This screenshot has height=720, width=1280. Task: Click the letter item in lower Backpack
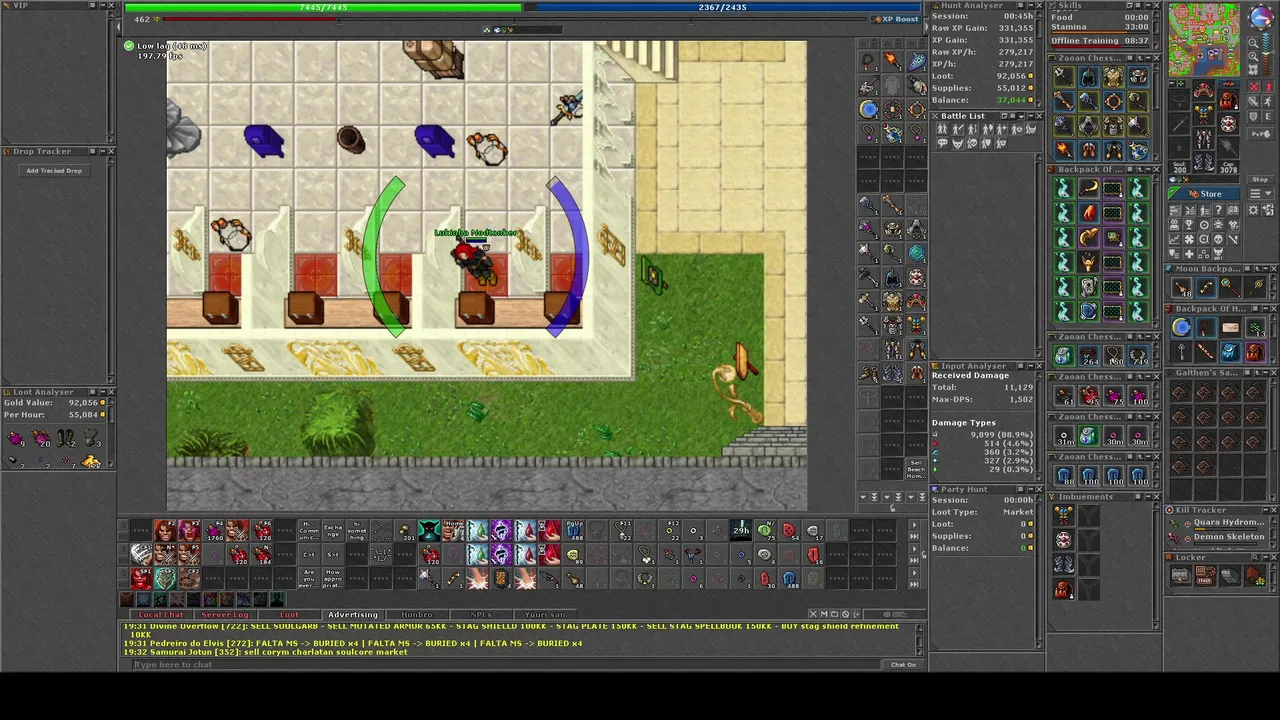[1231, 327]
